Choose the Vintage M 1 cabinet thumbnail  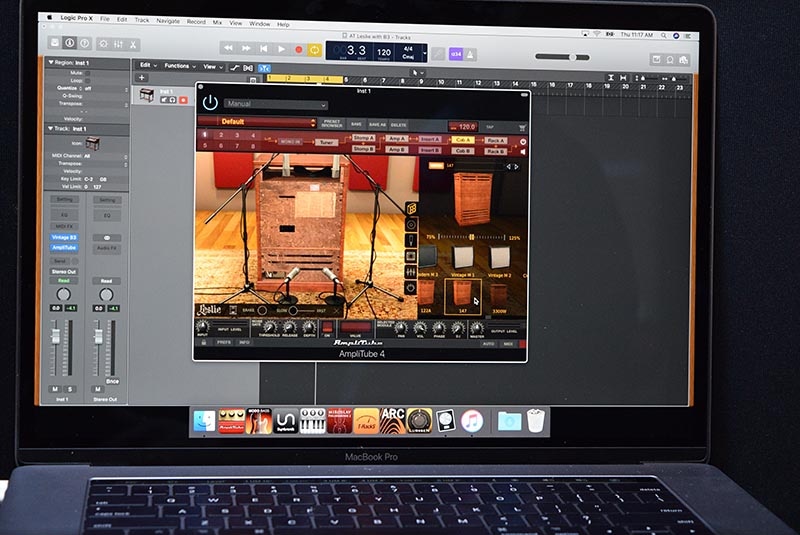[463, 259]
